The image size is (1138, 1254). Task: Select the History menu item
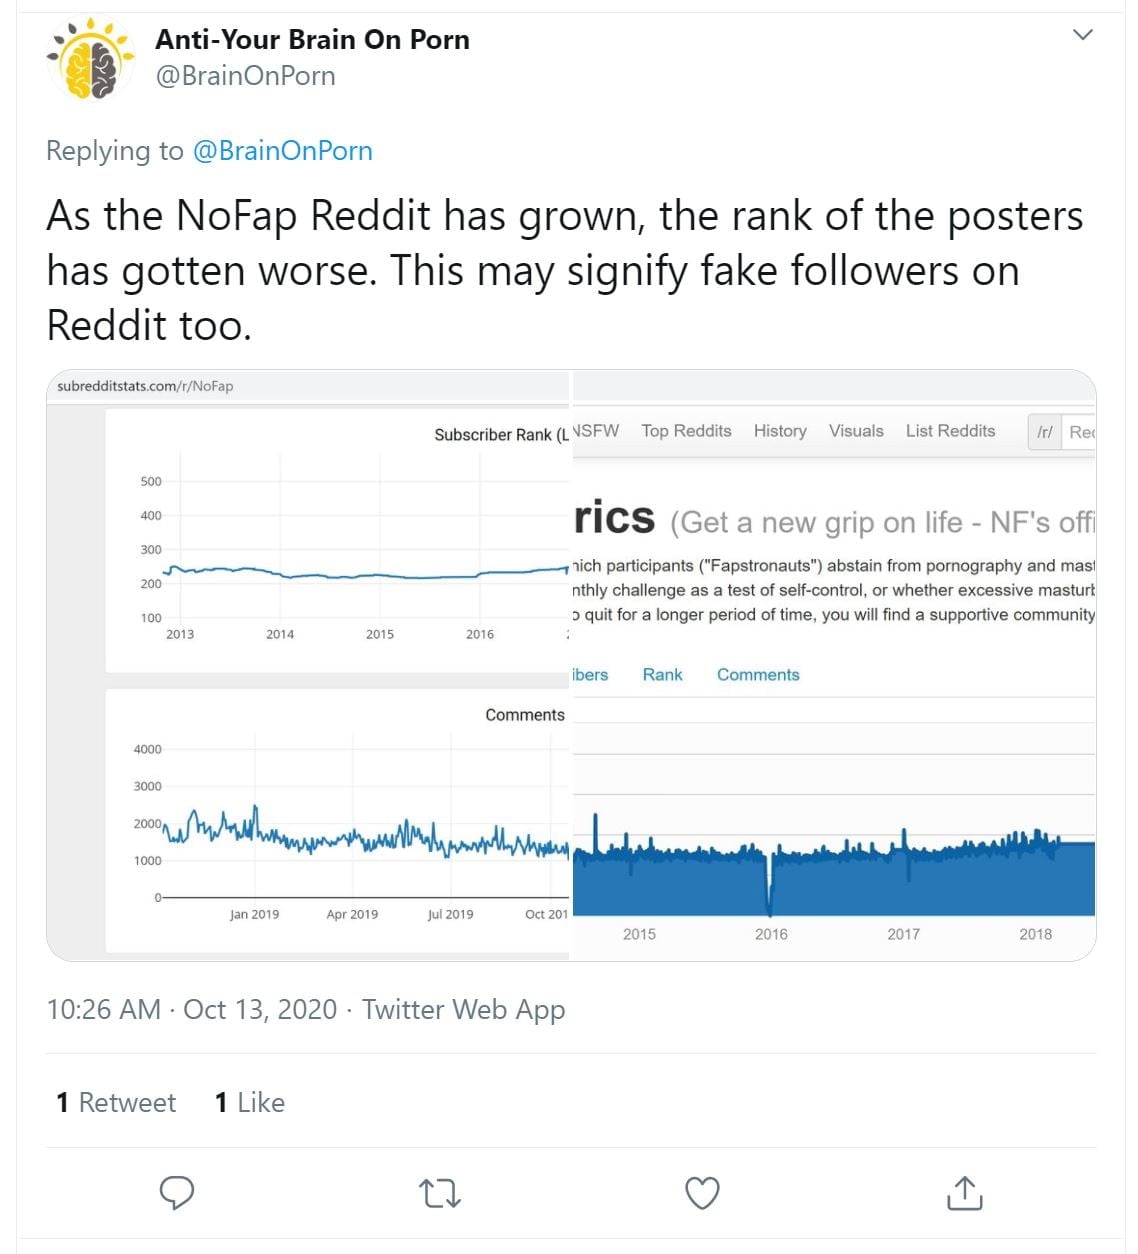pos(780,431)
